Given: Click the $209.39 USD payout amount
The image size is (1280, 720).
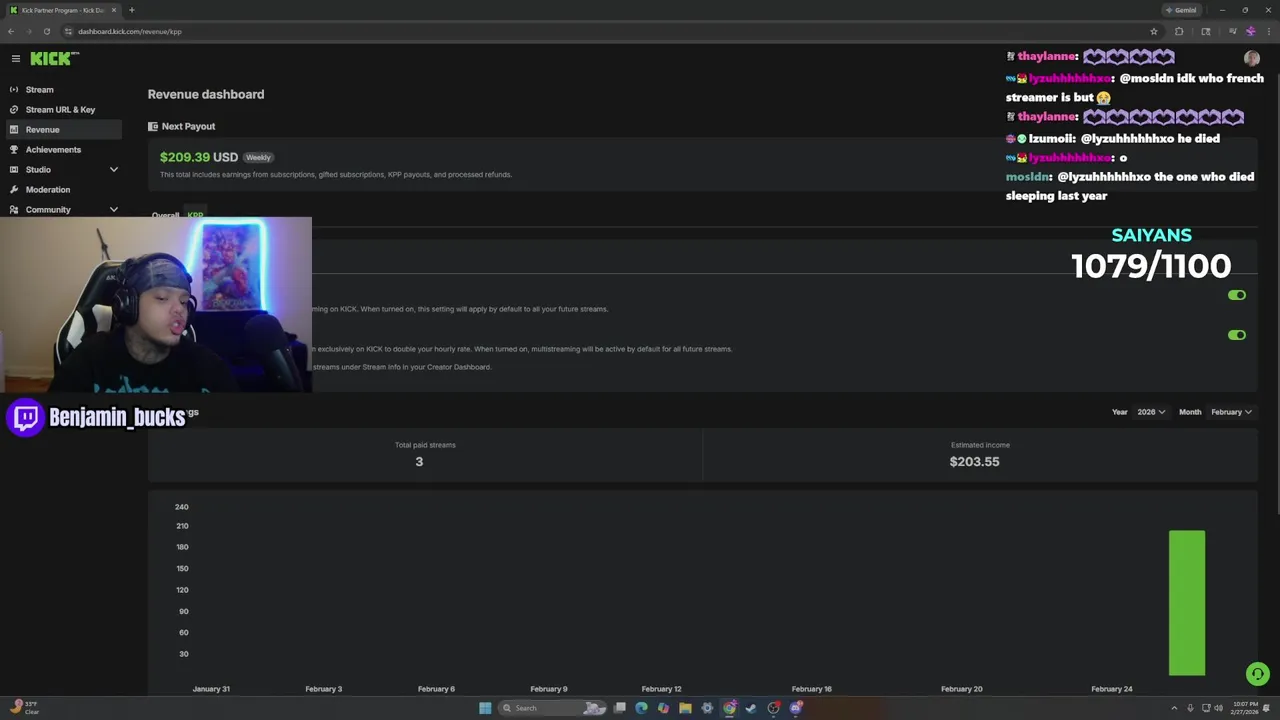Looking at the screenshot, I should pyautogui.click(x=199, y=157).
